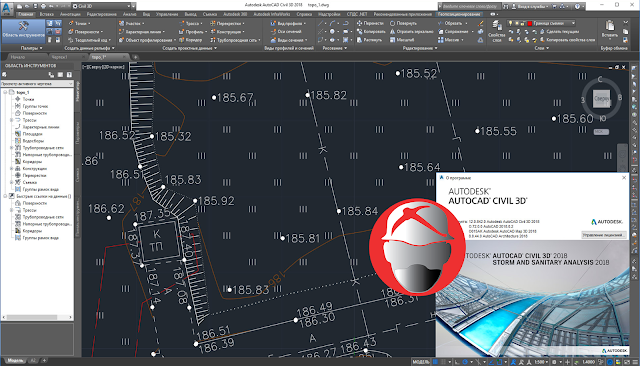Open the Просмотр активного чертежа dropdown
Viewport: 640px width, 366px height.
(37, 84)
